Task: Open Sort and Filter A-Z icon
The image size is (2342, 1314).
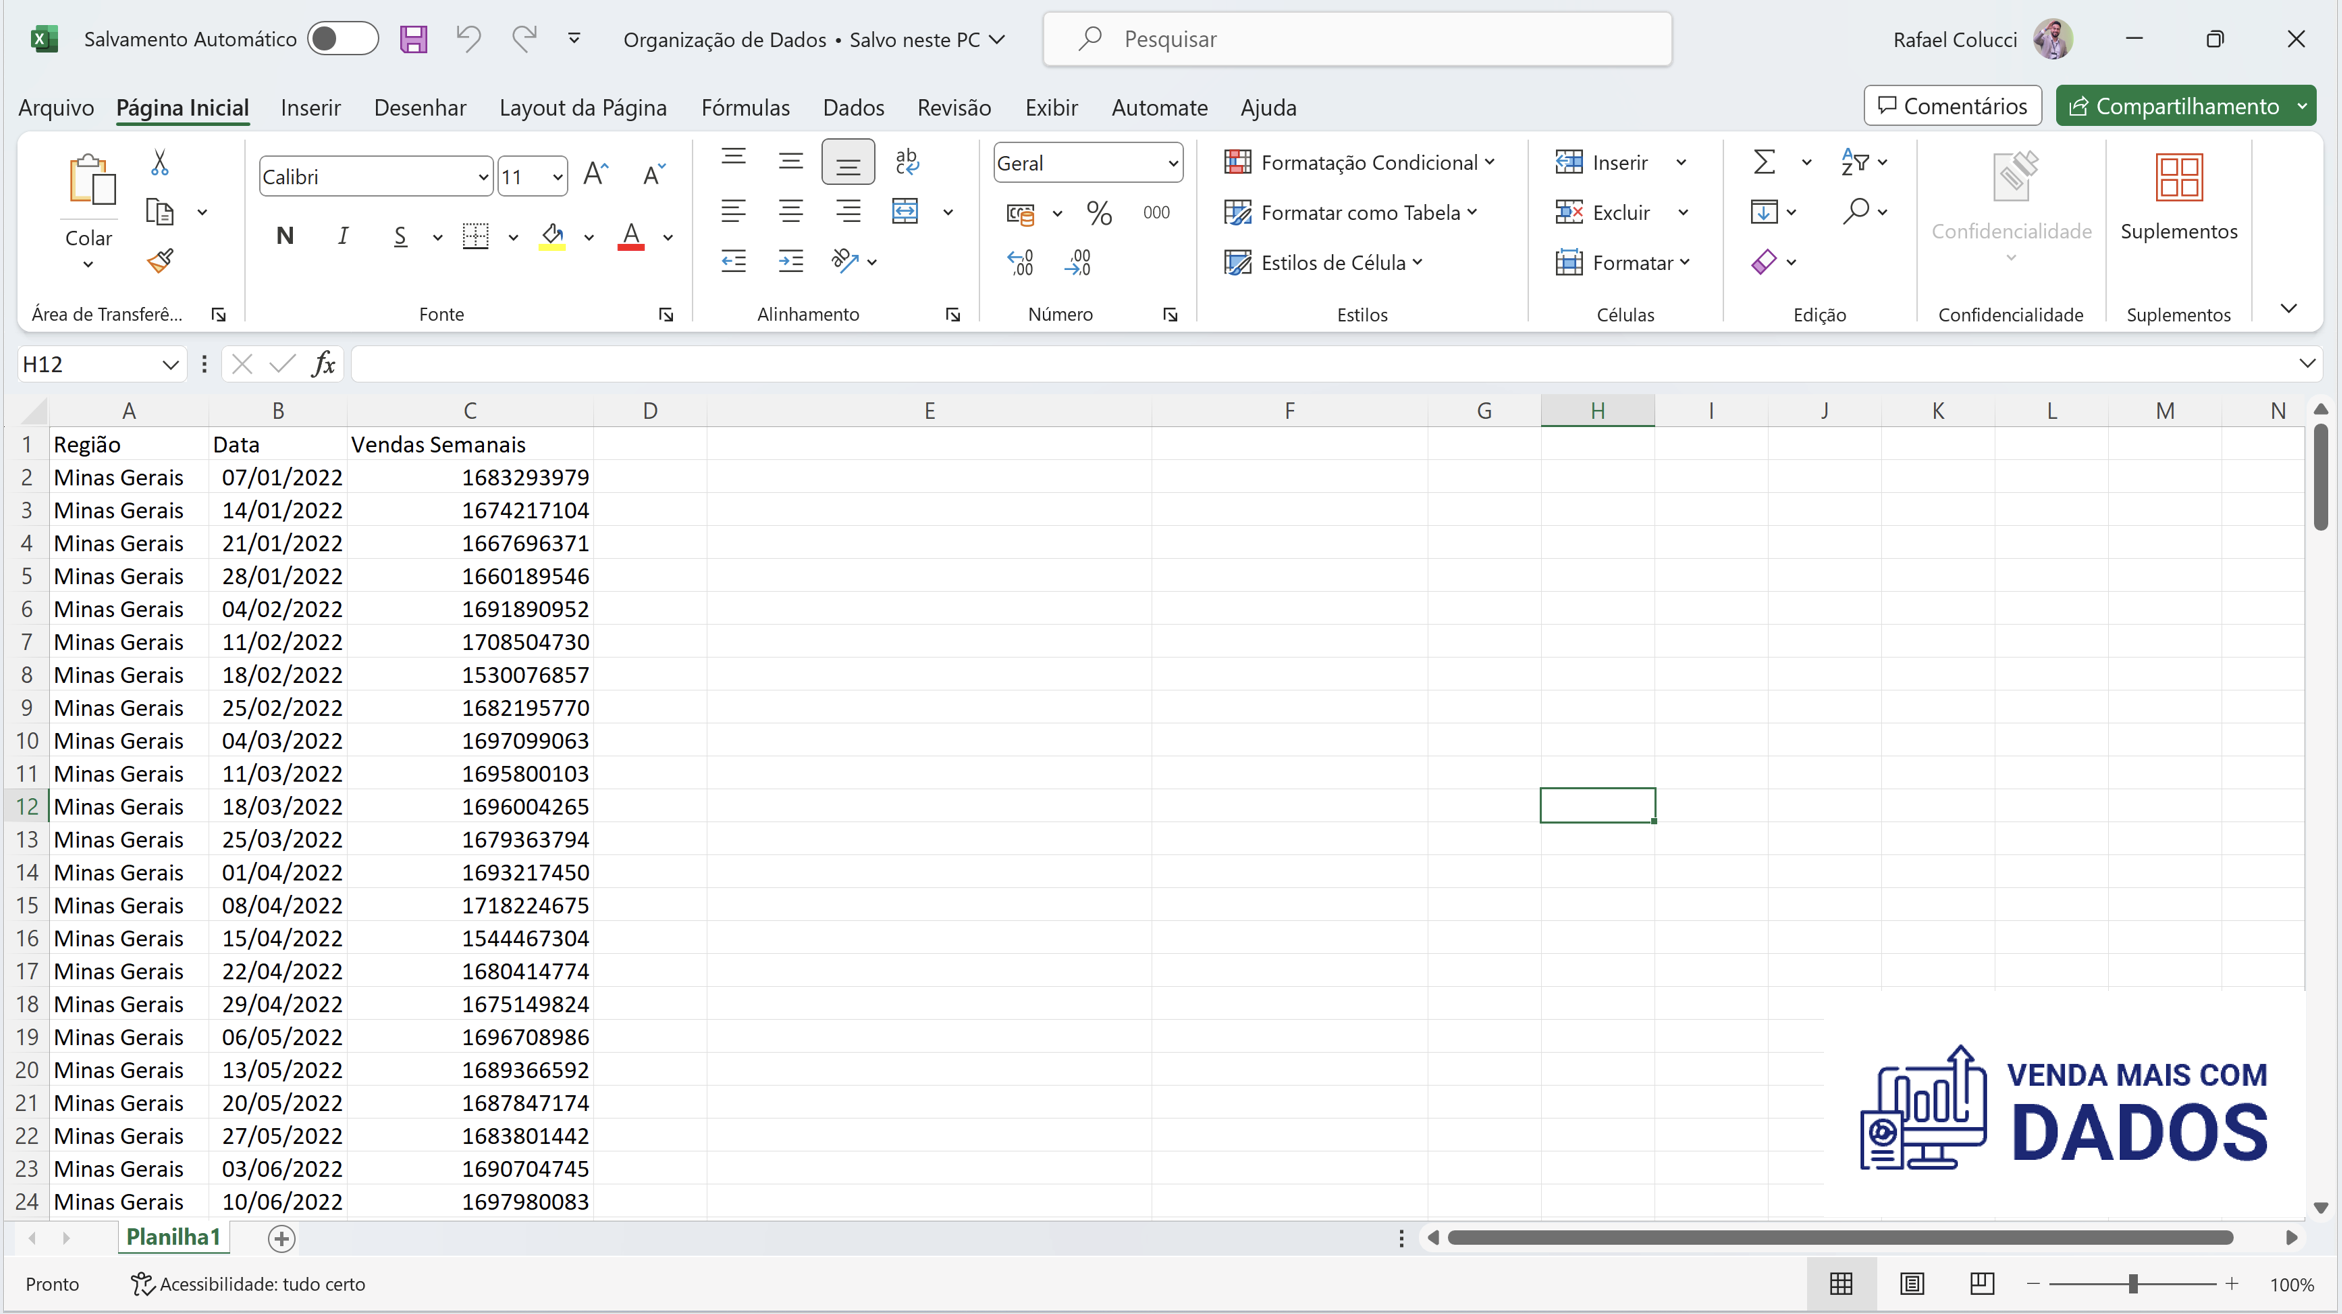Action: 1855,162
